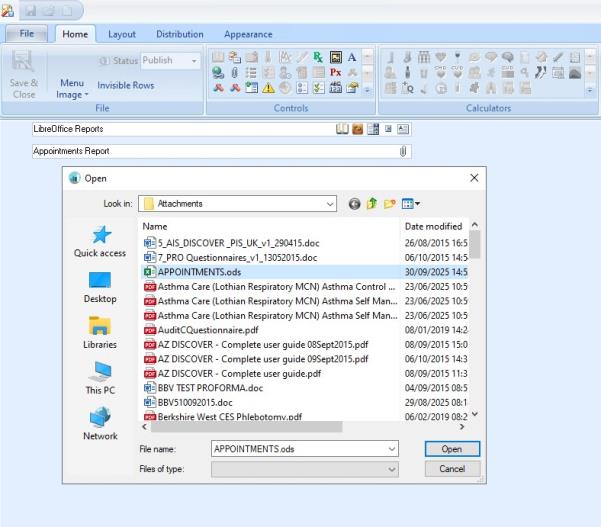Open the Network location in the sidebar

[100, 424]
